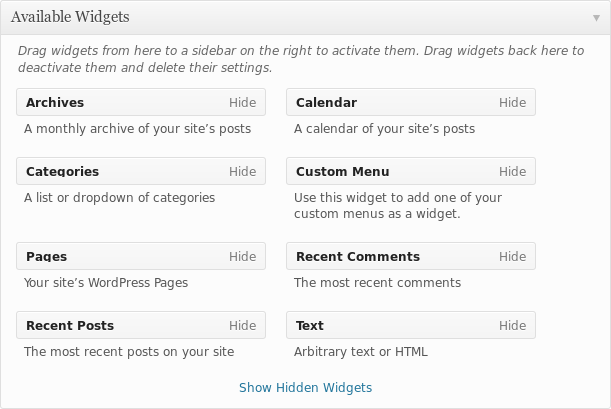Select the Recent Comments widget title
This screenshot has height=409, width=611.
click(x=358, y=256)
